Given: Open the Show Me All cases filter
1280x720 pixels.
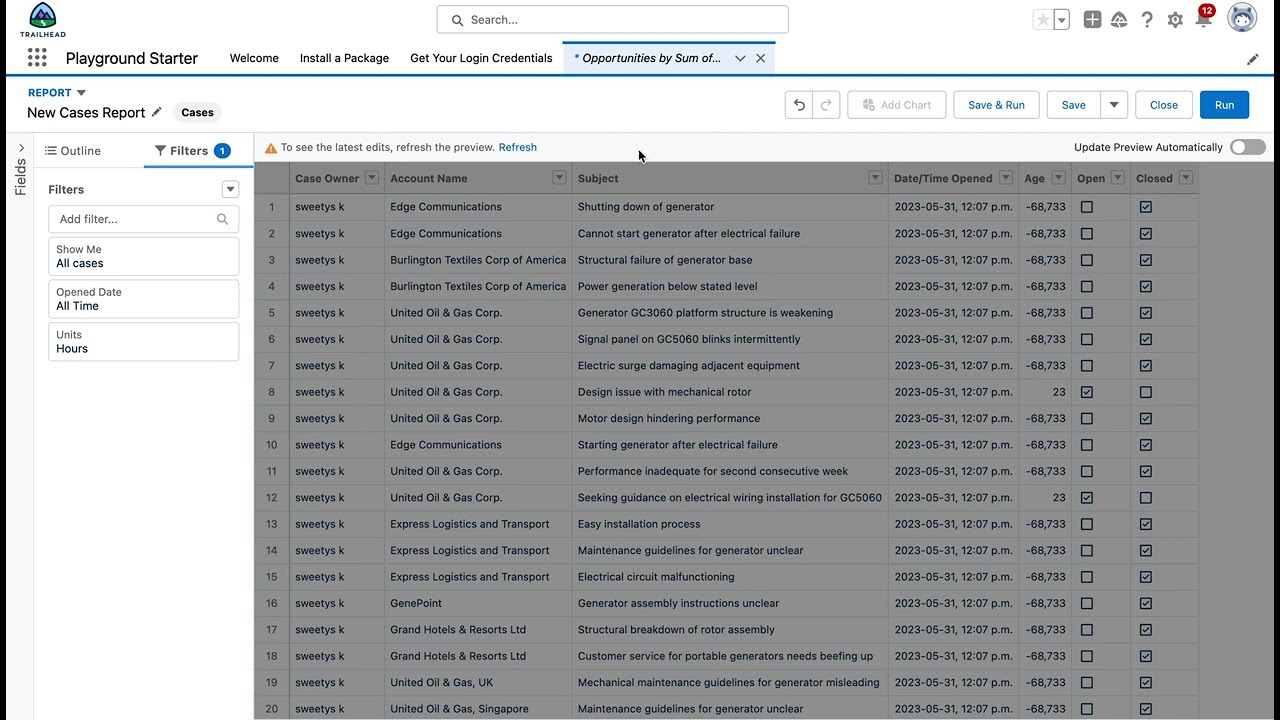Looking at the screenshot, I should tap(143, 257).
